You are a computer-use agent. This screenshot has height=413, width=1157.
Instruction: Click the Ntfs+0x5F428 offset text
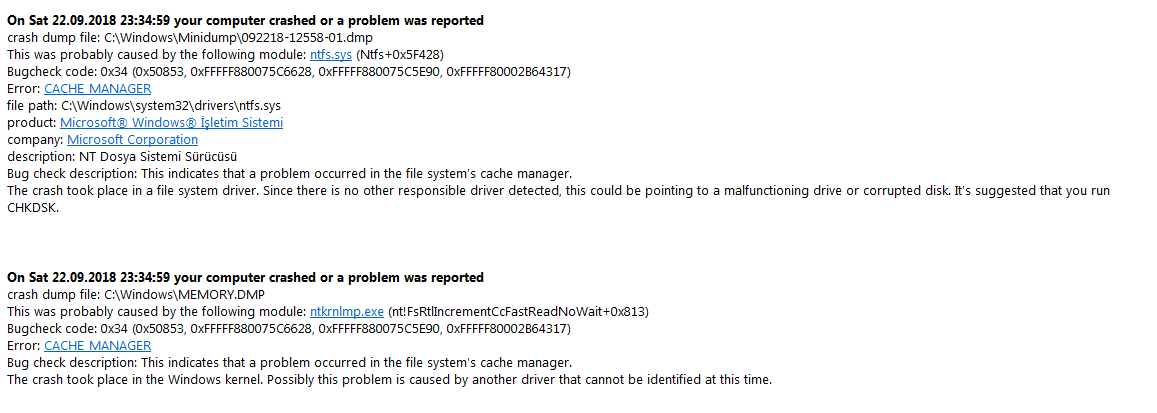point(399,55)
